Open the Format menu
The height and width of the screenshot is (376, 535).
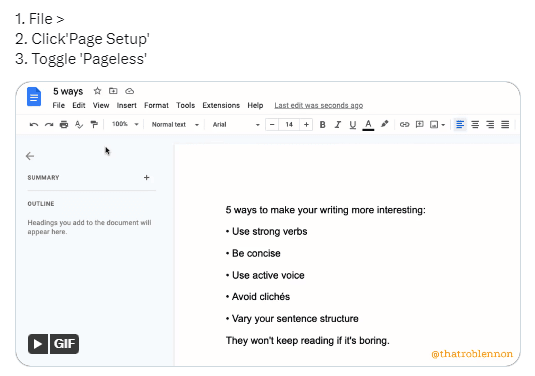156,105
